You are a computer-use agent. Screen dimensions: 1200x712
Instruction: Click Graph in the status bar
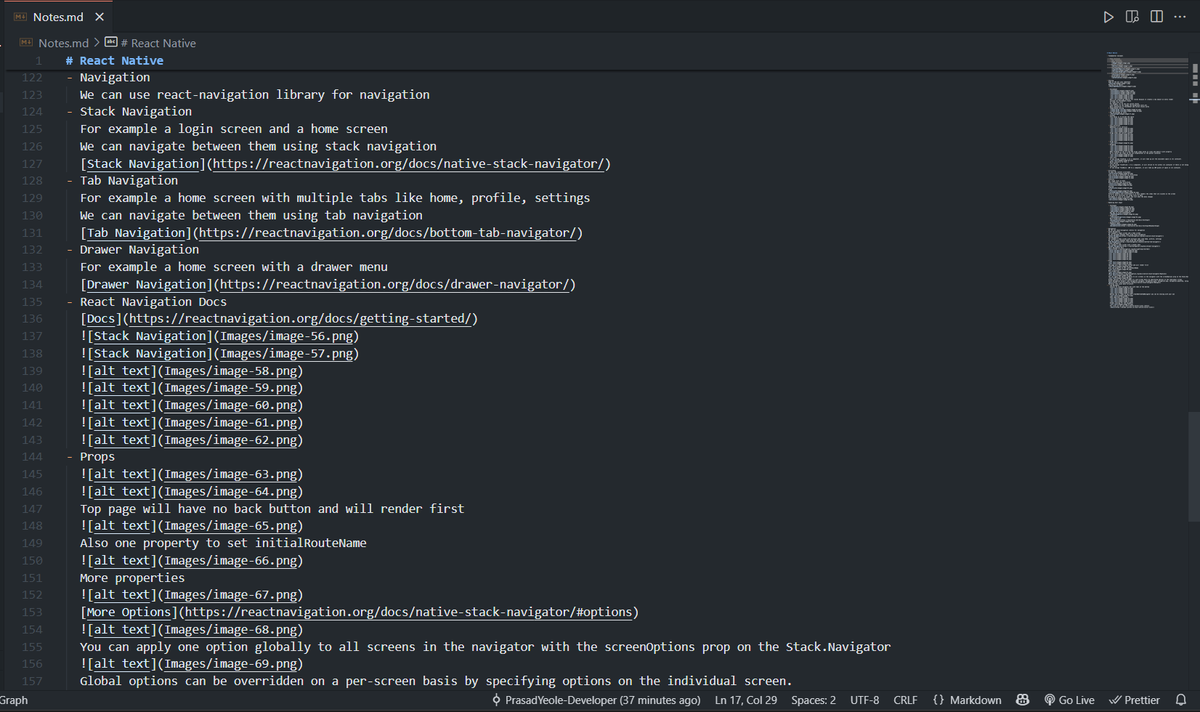point(14,700)
